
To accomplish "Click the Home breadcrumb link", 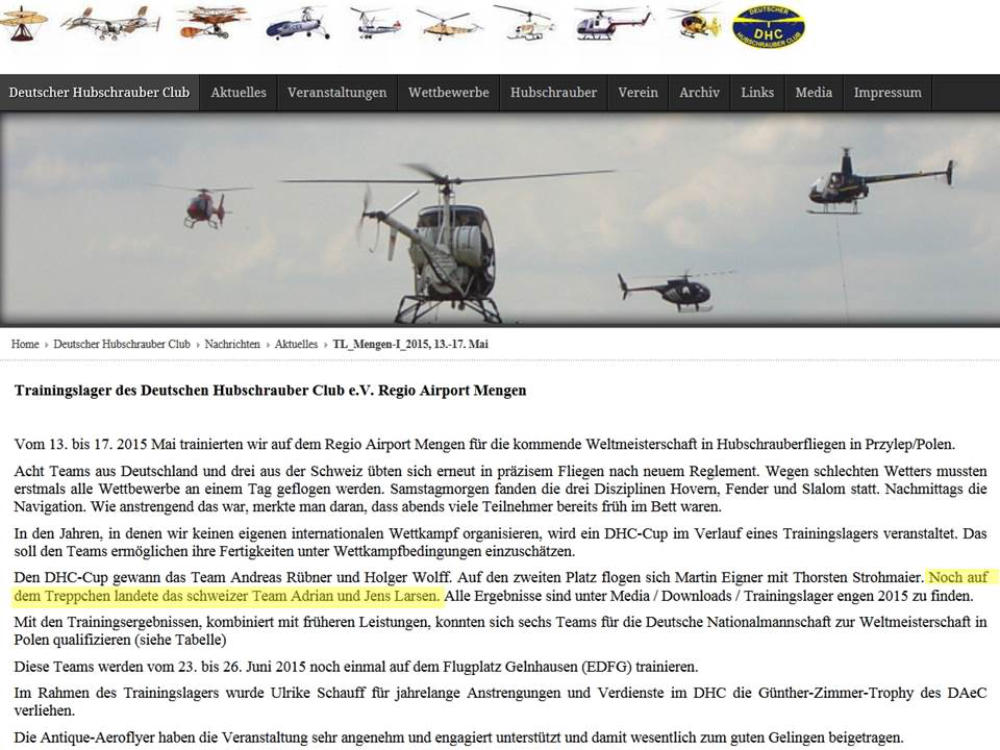I will point(25,344).
